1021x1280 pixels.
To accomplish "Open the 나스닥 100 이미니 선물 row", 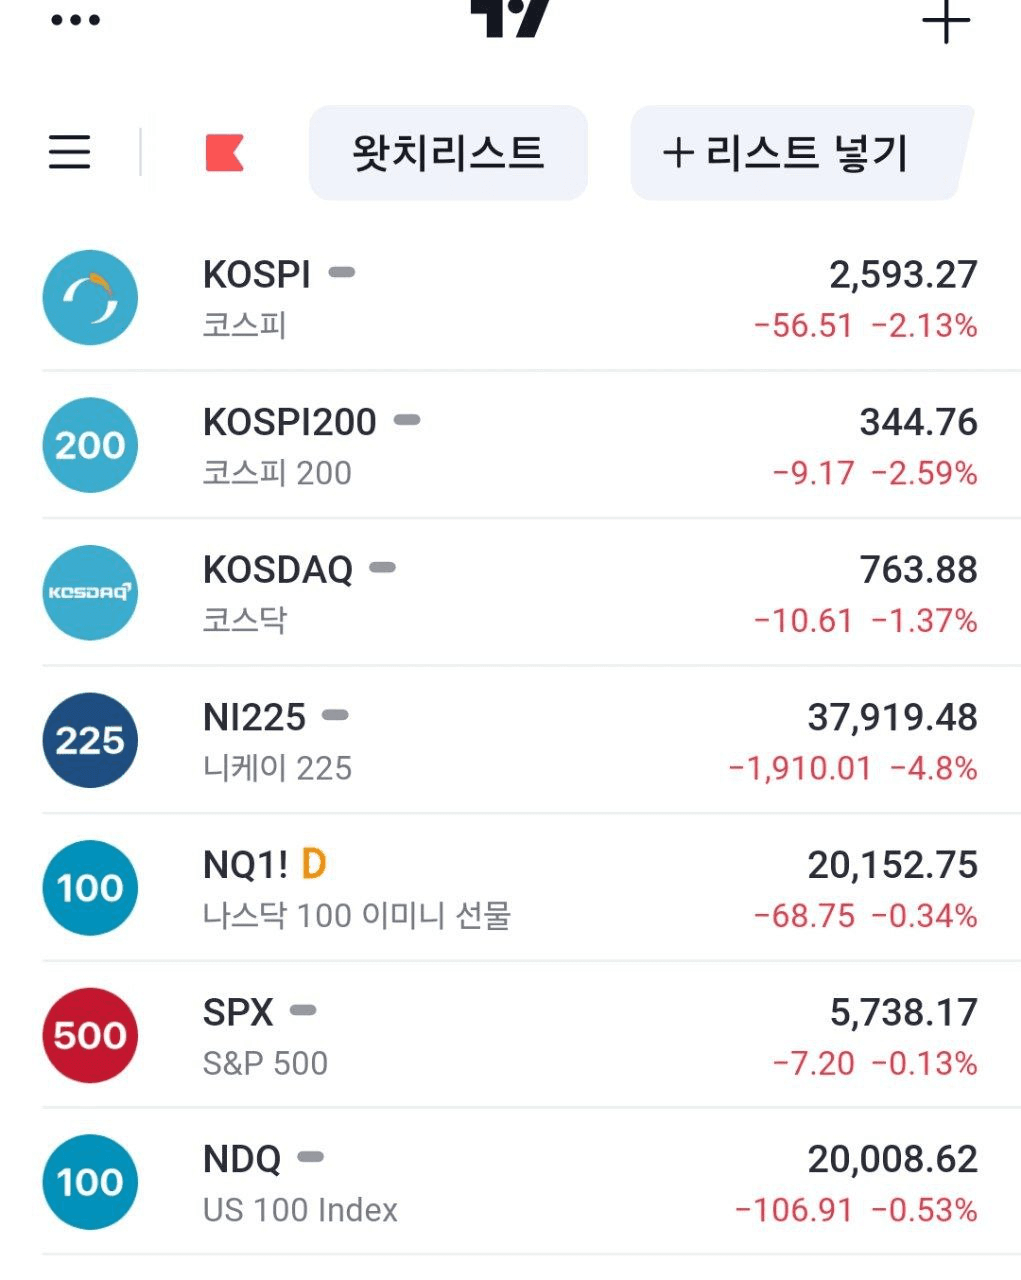I will 510,887.
